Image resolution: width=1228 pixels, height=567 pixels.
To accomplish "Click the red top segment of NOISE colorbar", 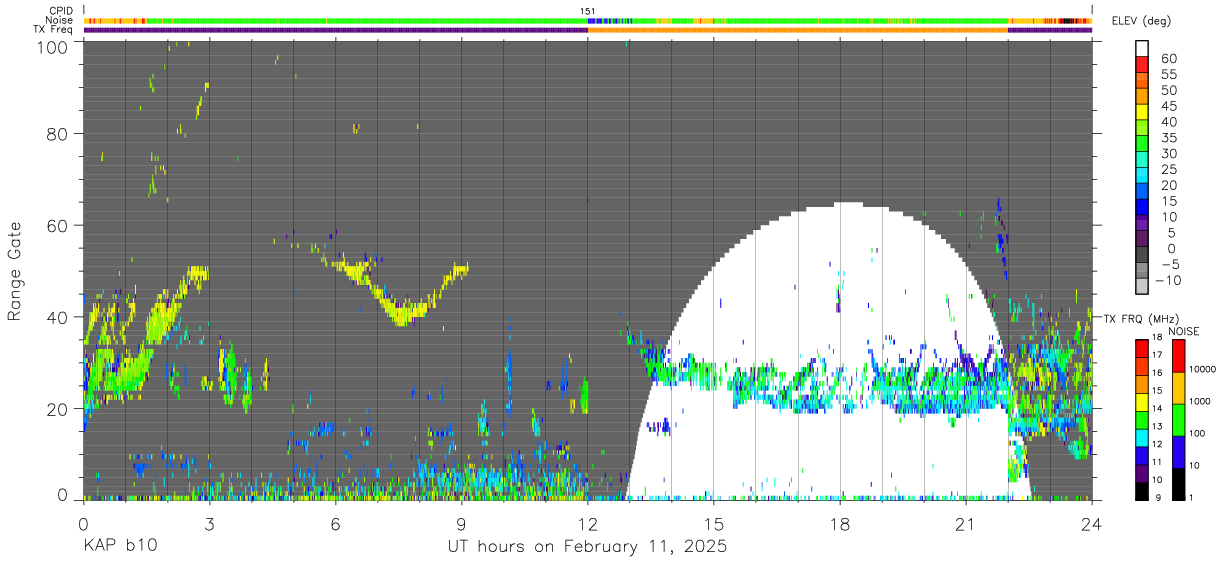I will 1178,355.
